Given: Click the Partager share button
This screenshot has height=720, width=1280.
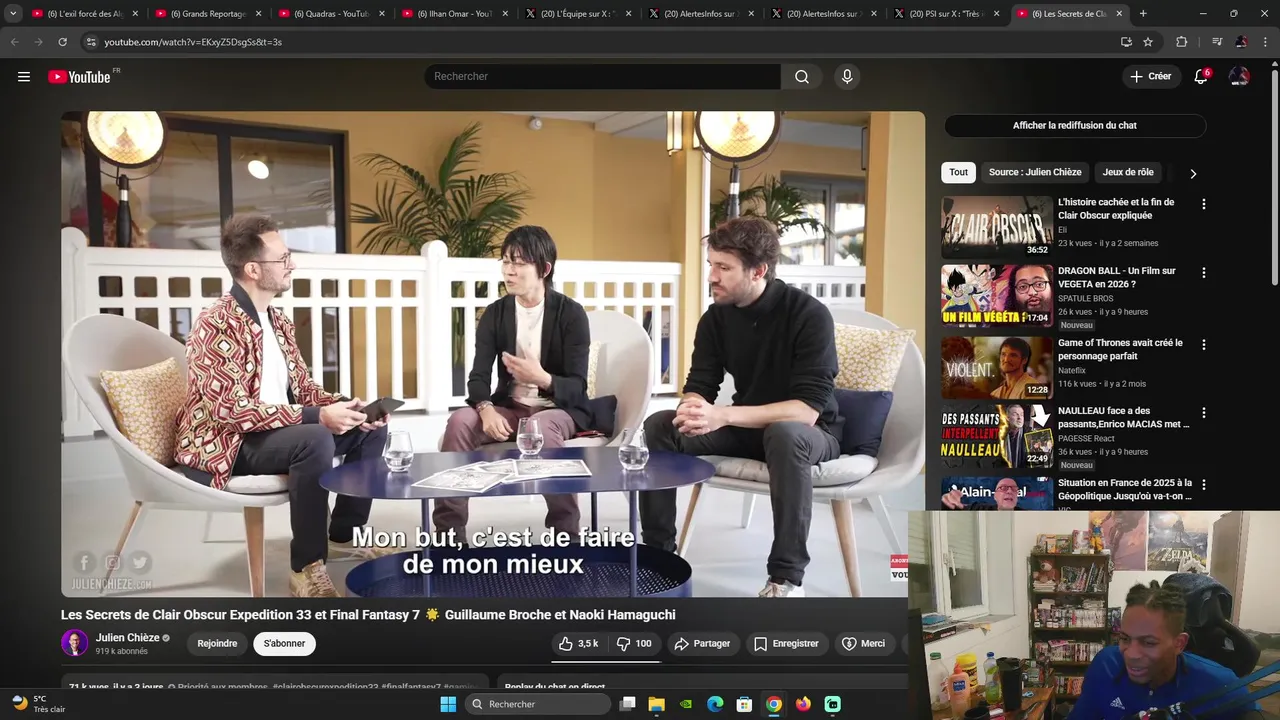Looking at the screenshot, I should (703, 644).
